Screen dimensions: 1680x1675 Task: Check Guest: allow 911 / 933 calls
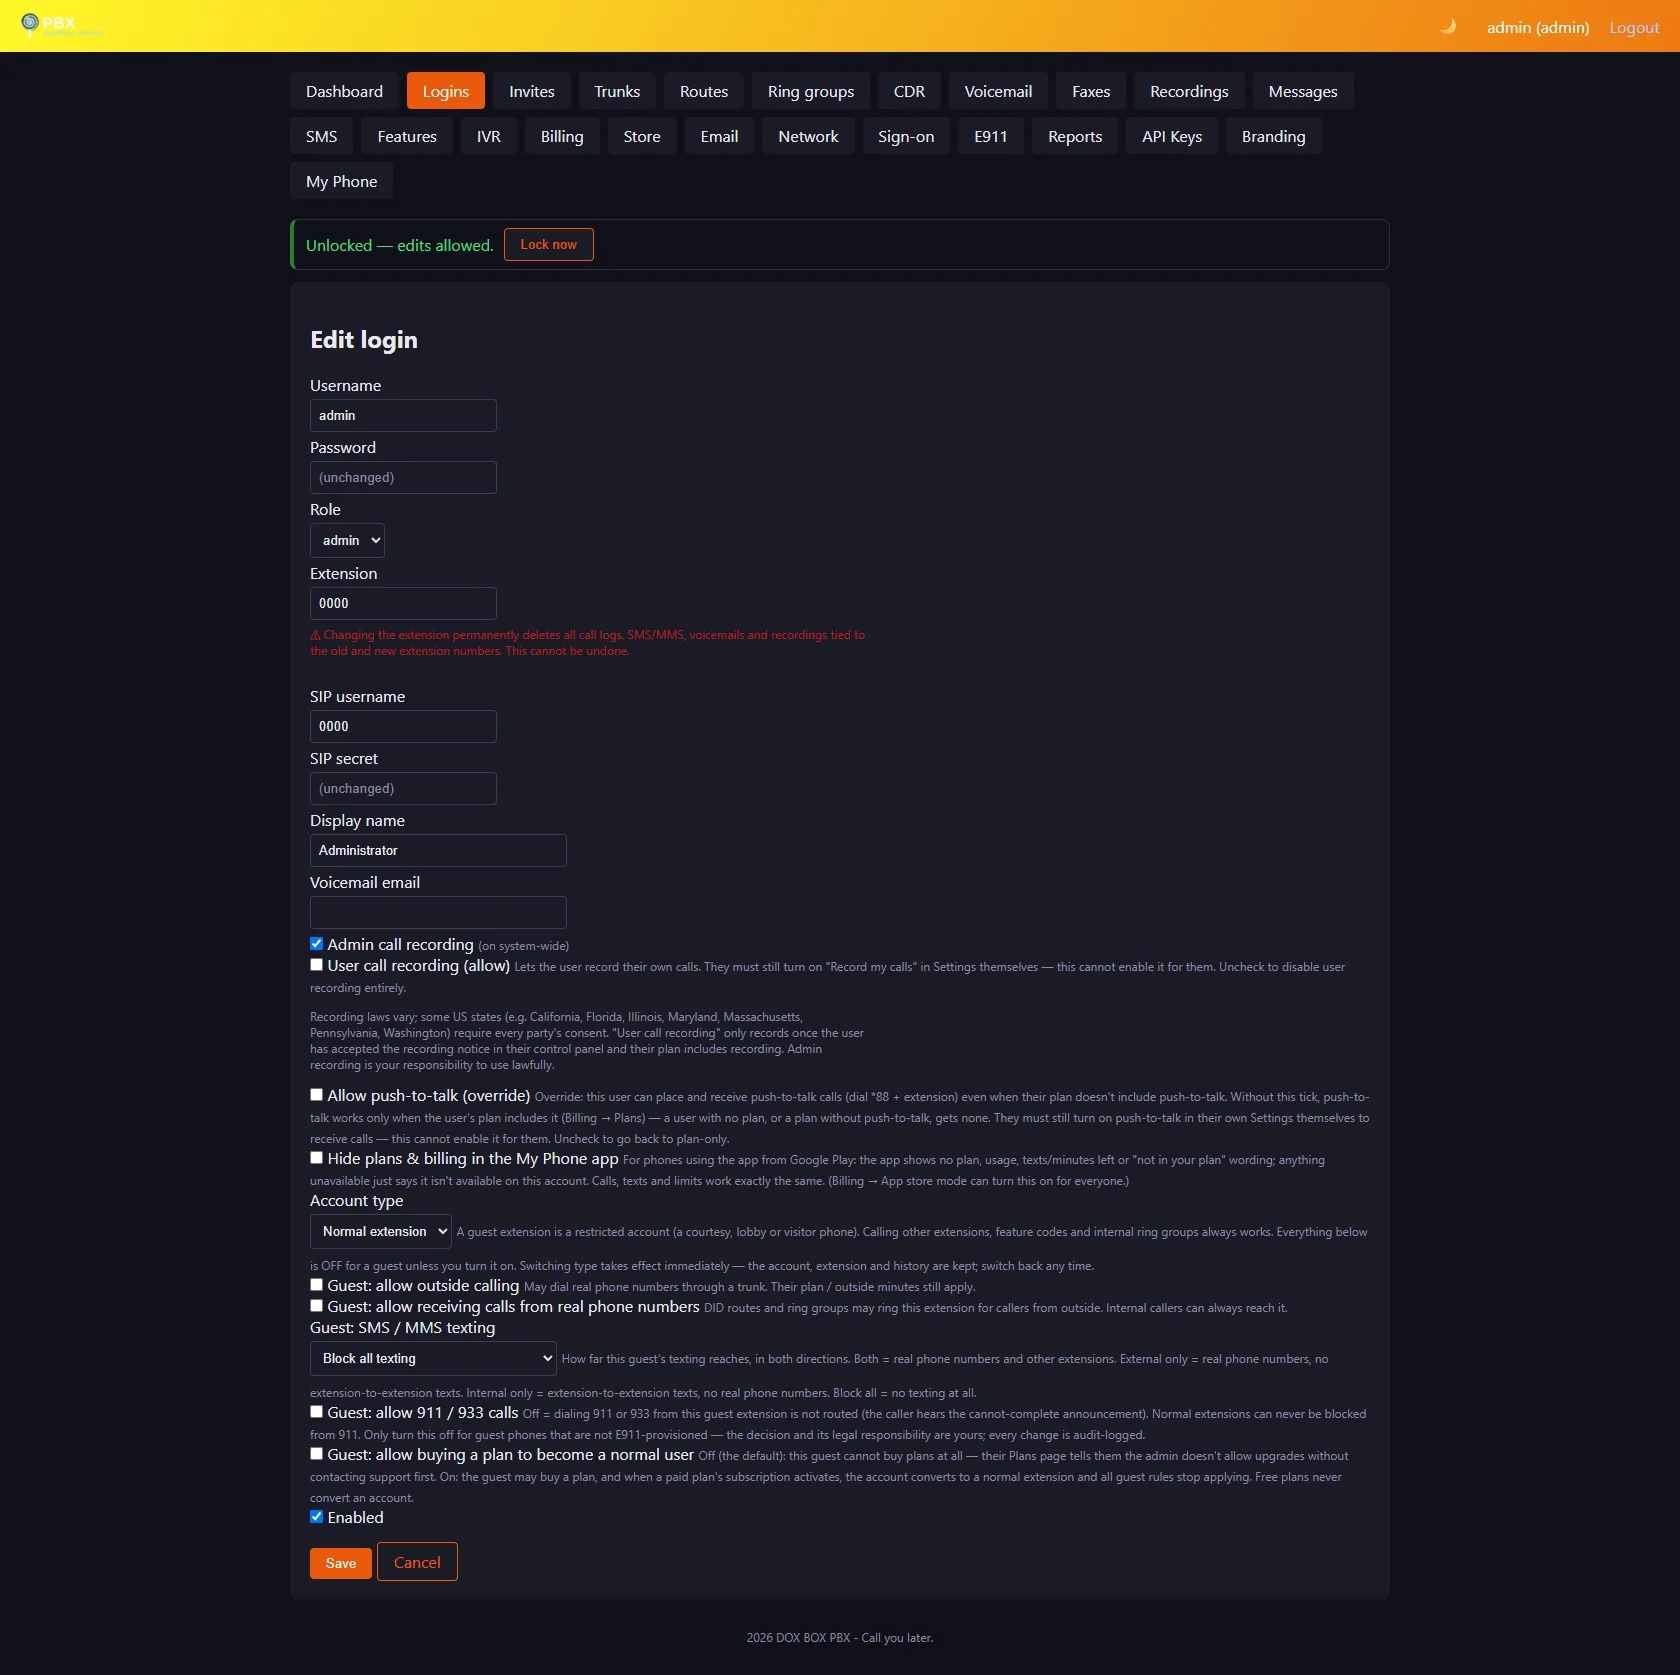coord(316,1412)
